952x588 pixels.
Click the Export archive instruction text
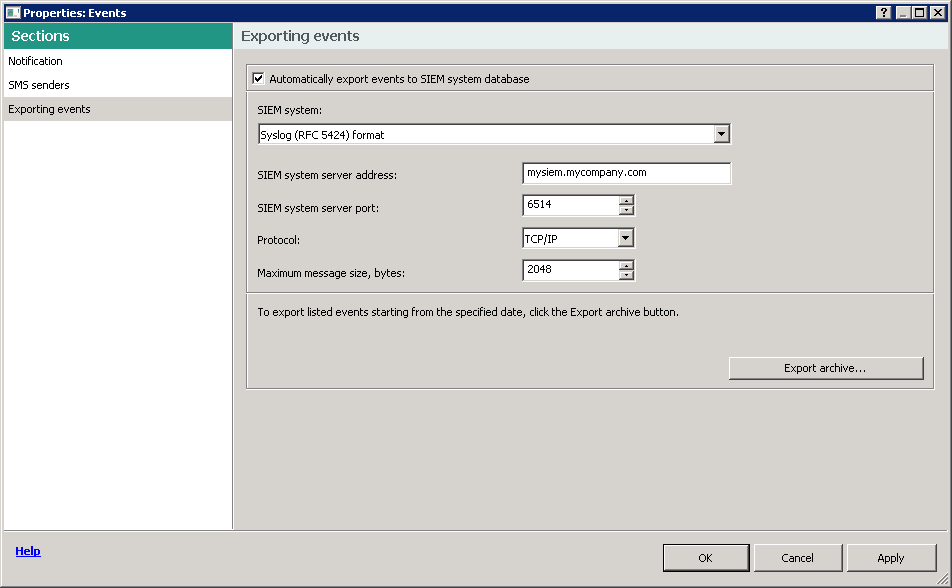(x=468, y=312)
